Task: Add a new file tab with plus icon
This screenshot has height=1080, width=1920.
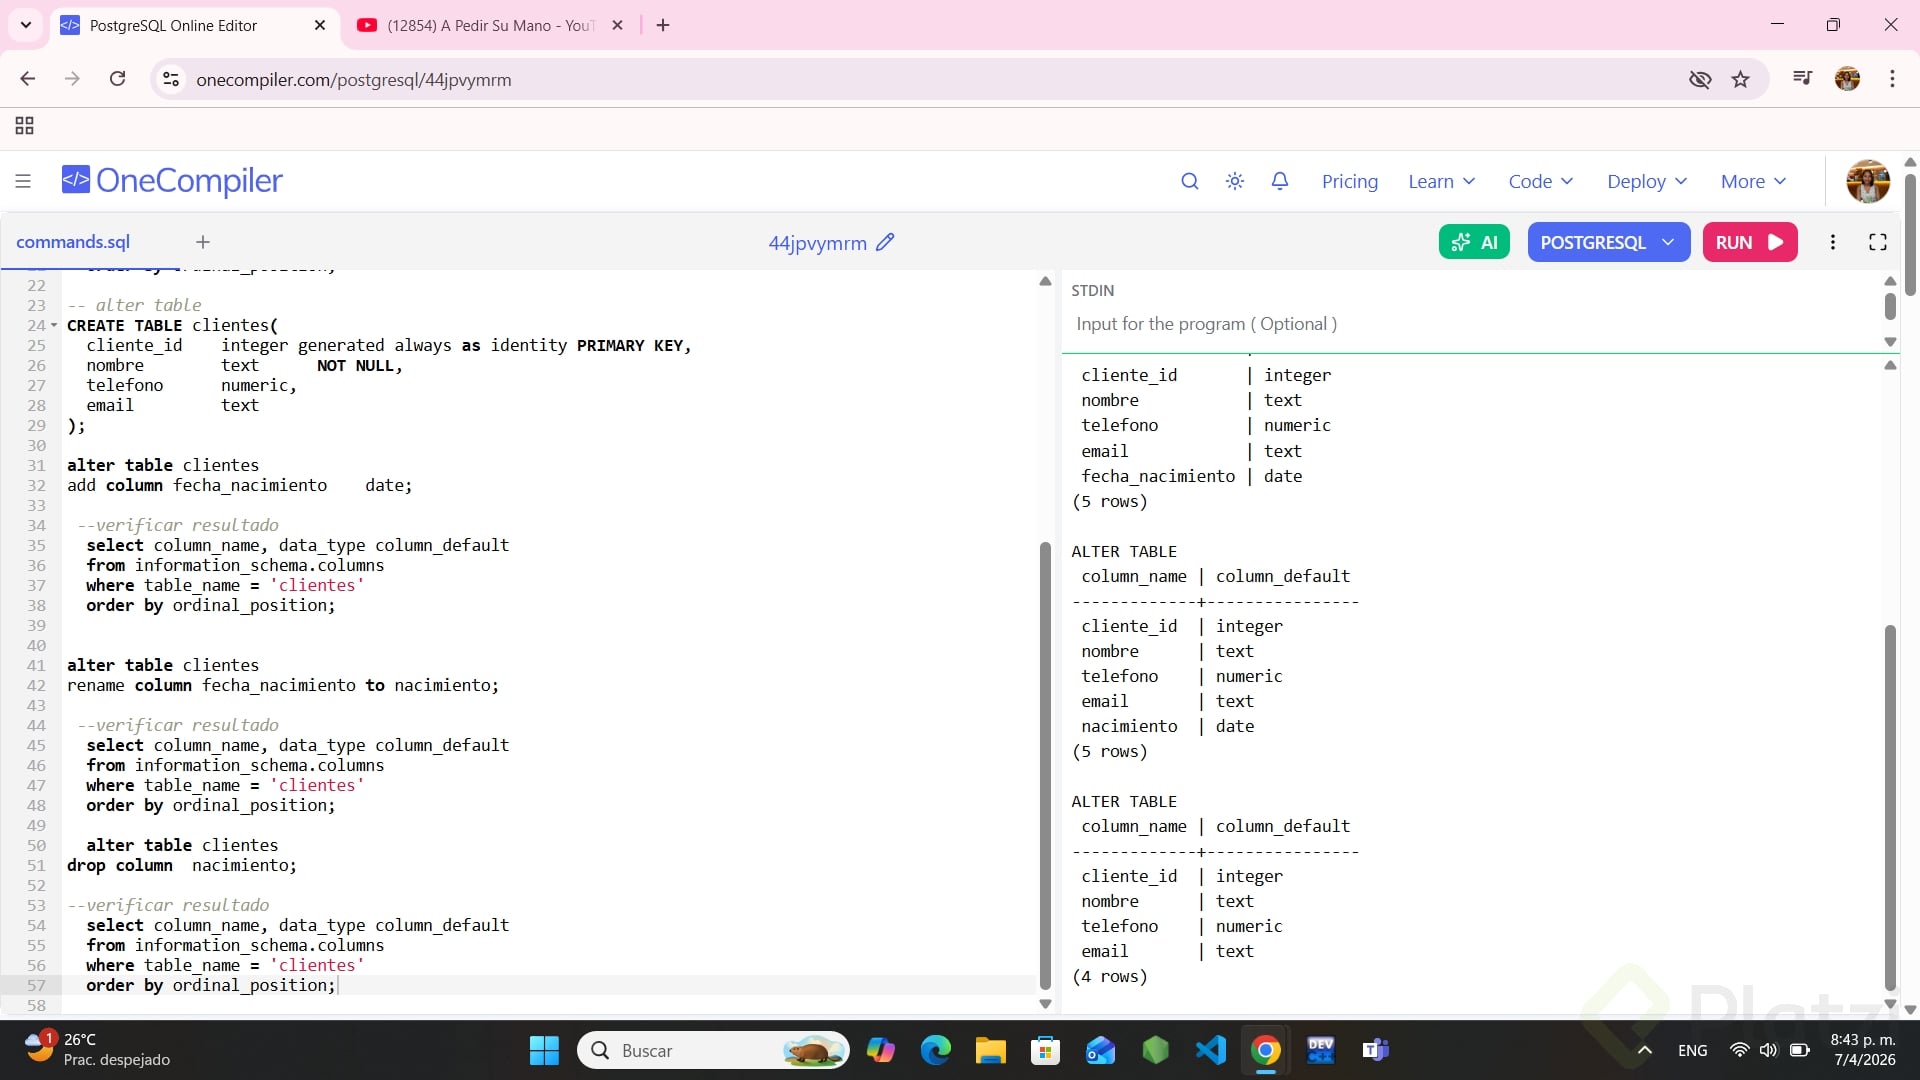Action: pos(203,242)
